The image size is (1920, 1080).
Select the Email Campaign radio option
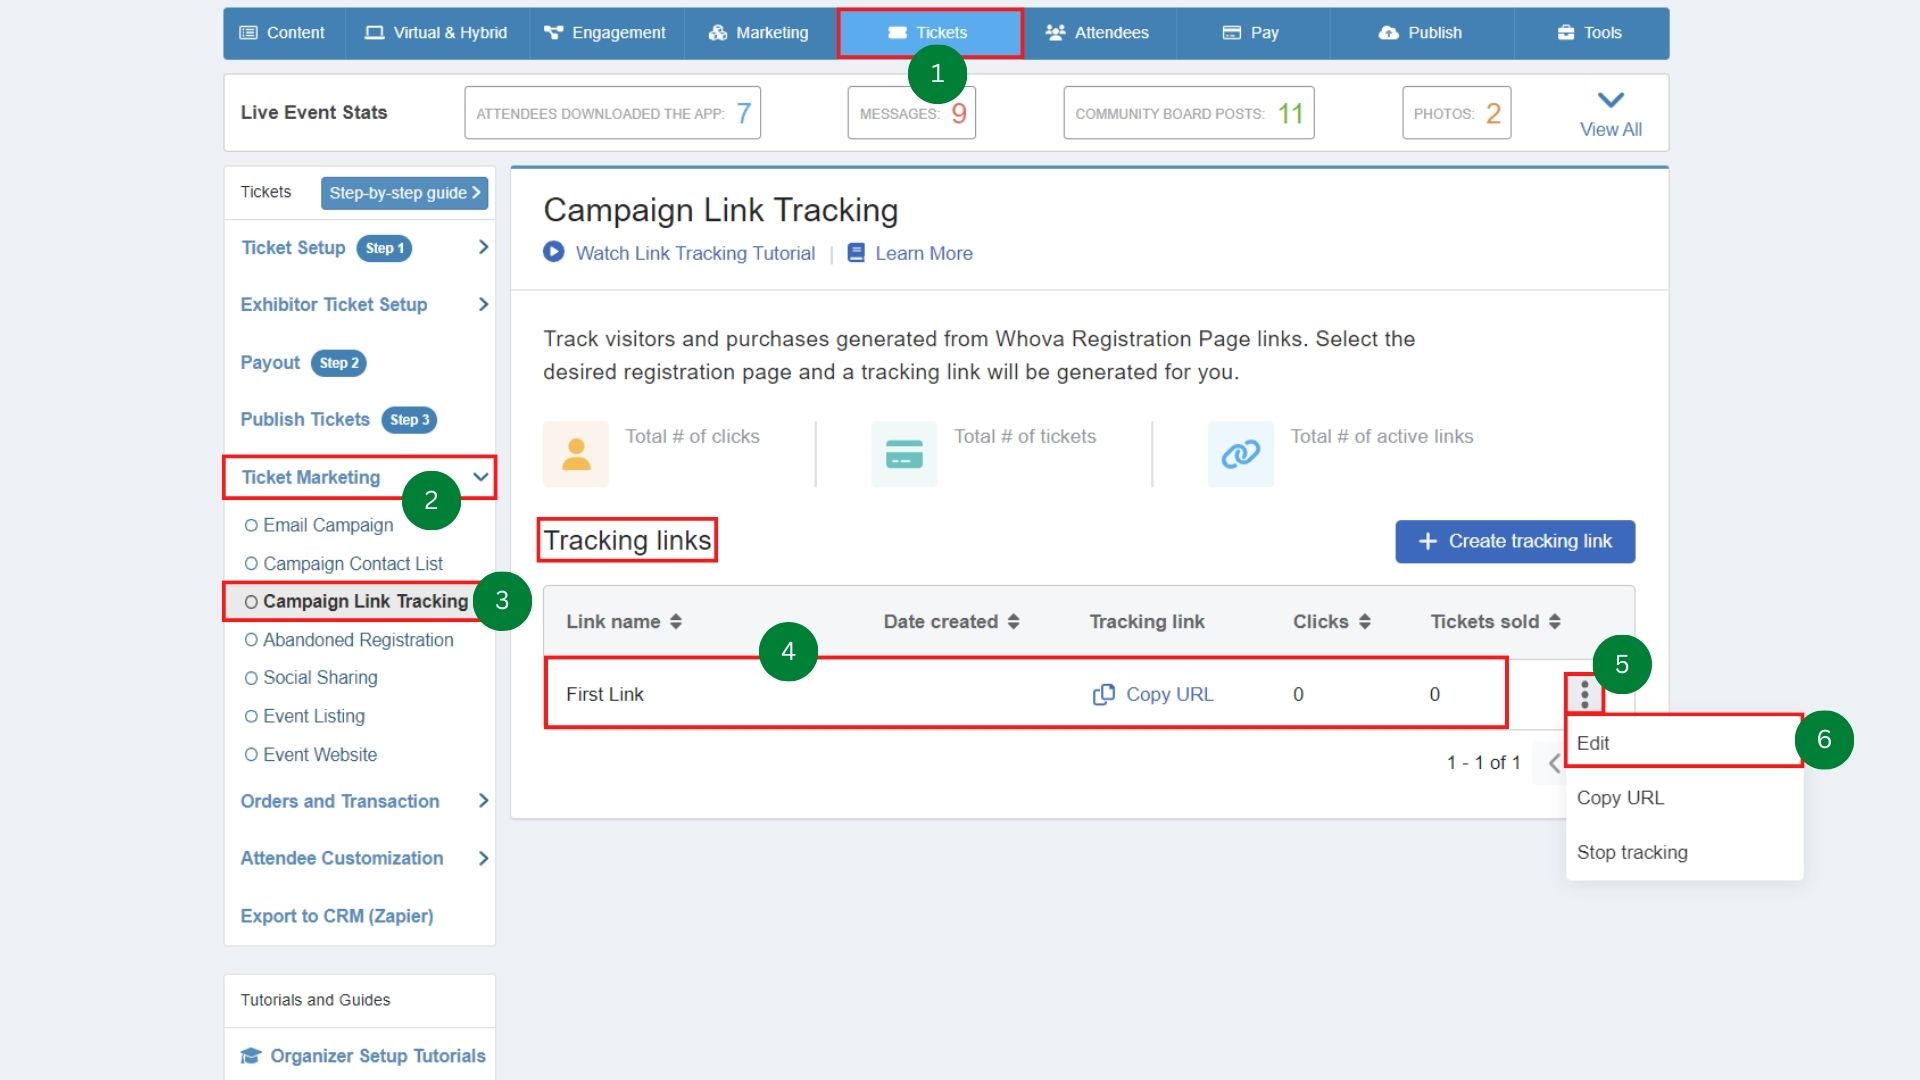[250, 525]
